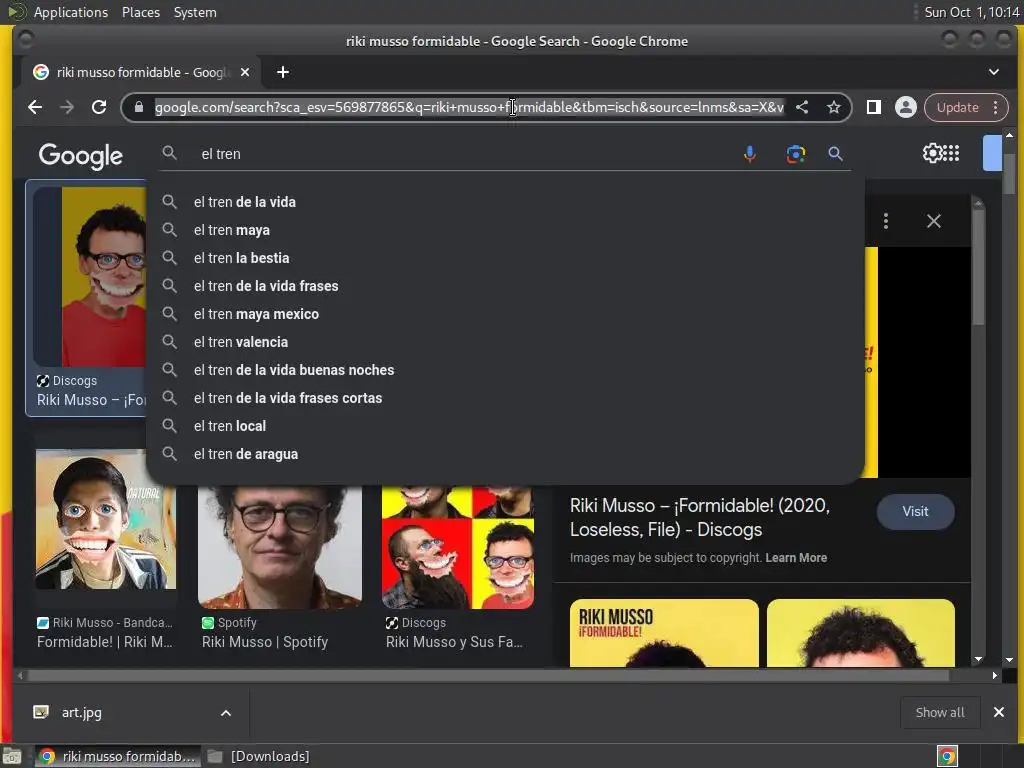Share this page from address bar
This screenshot has width=1024, height=768.
802,107
